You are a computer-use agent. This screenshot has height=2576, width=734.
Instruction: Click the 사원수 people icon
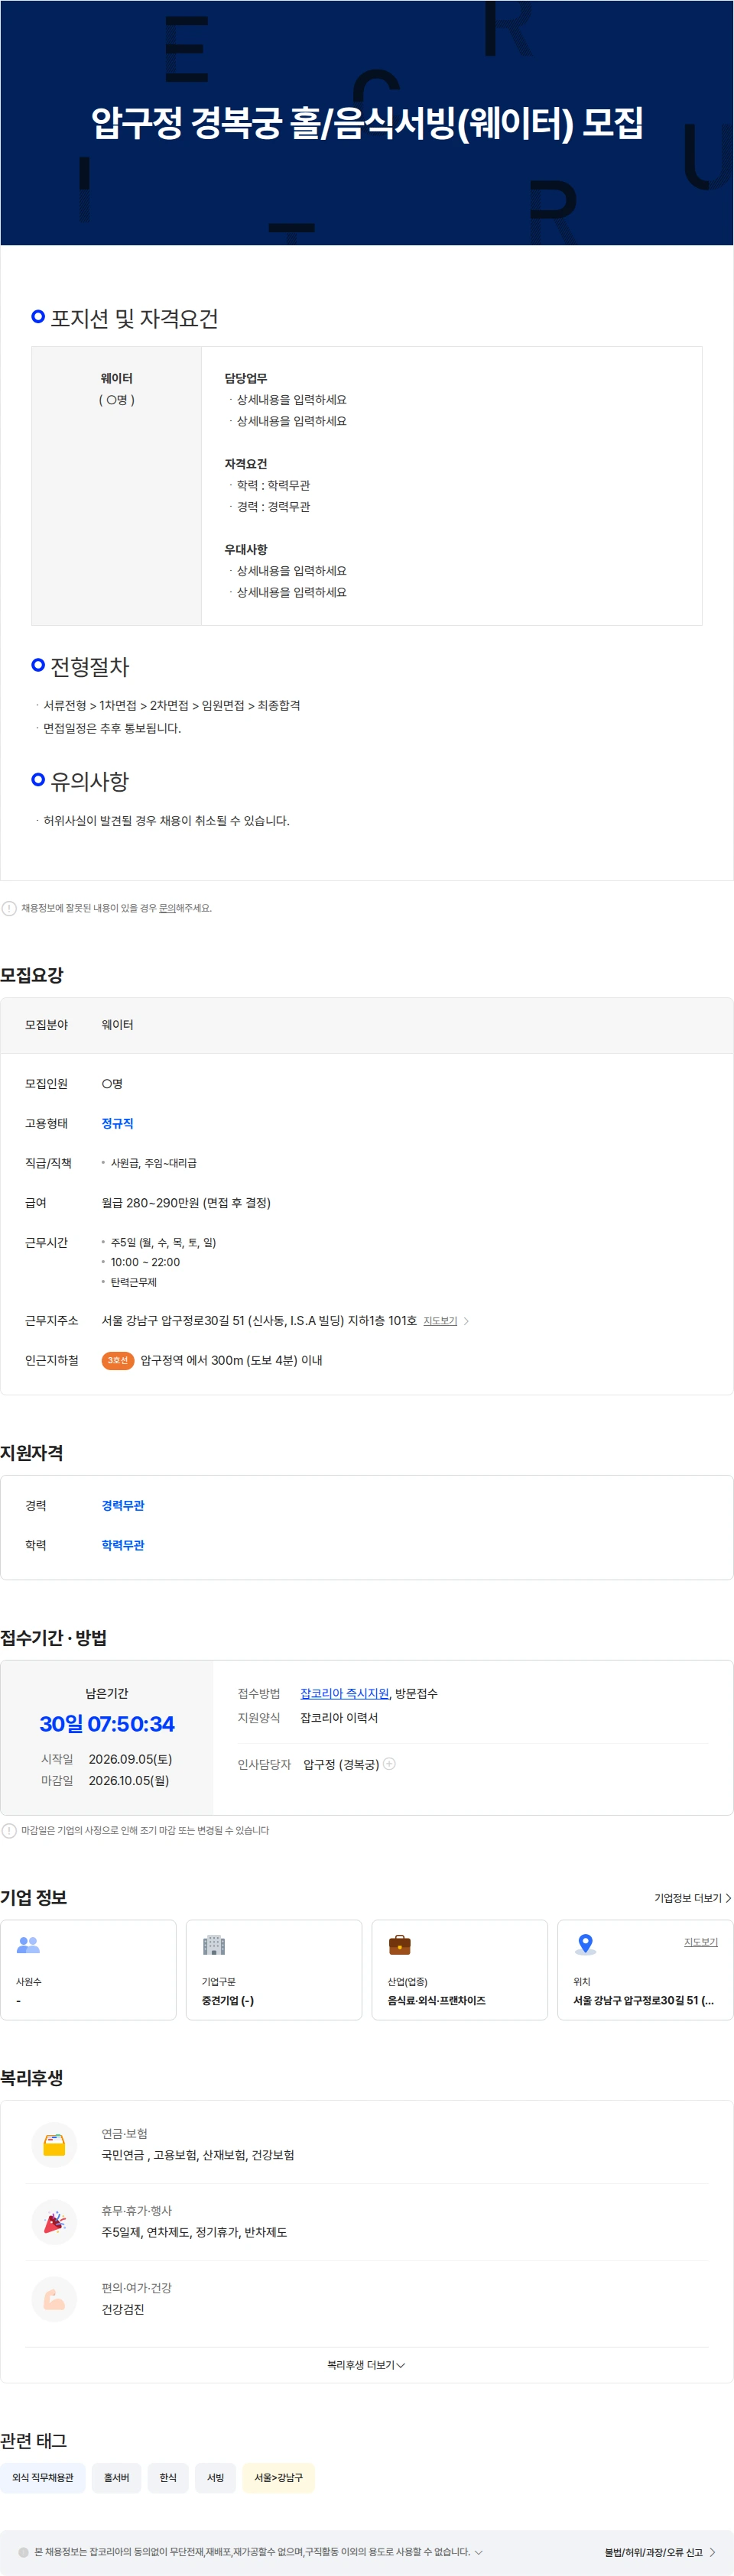point(28,1944)
